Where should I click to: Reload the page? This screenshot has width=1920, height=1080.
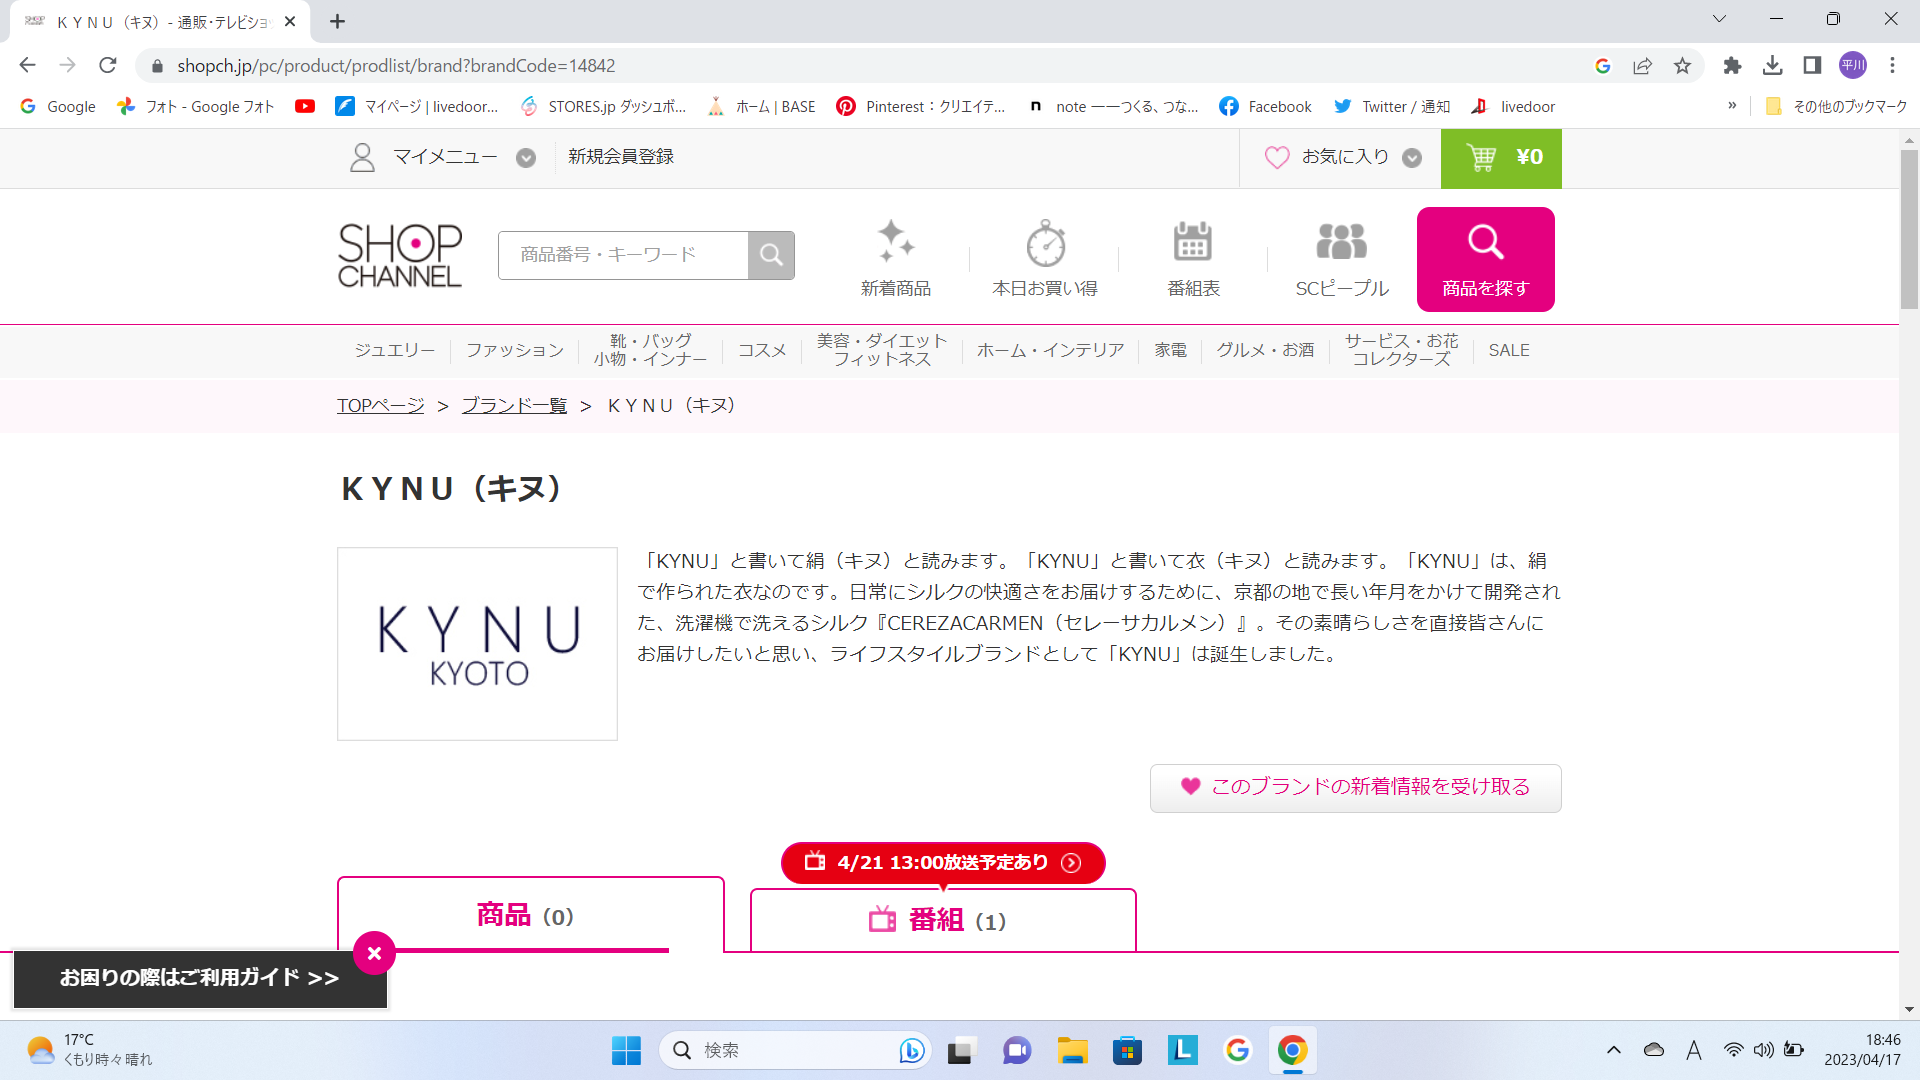[108, 65]
